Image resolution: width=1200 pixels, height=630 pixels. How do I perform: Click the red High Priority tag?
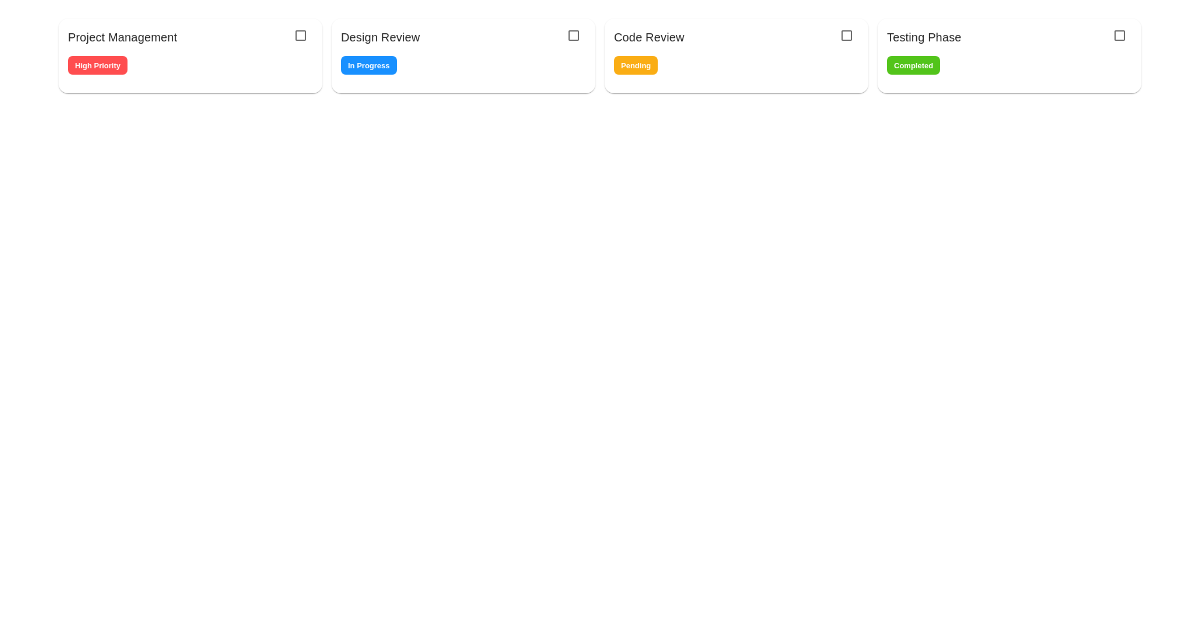pyautogui.click(x=97, y=66)
